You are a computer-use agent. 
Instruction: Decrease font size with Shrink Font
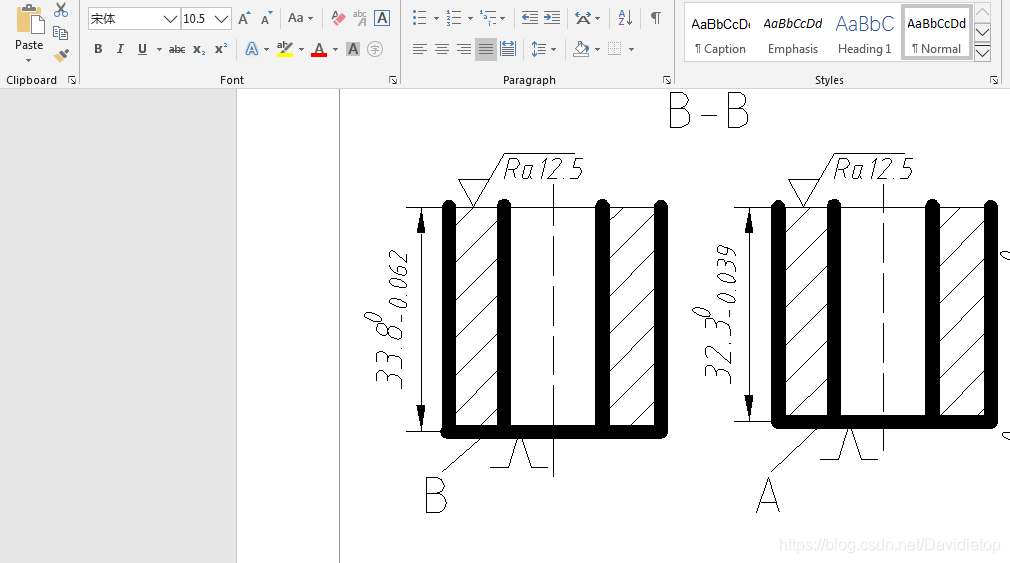click(266, 18)
